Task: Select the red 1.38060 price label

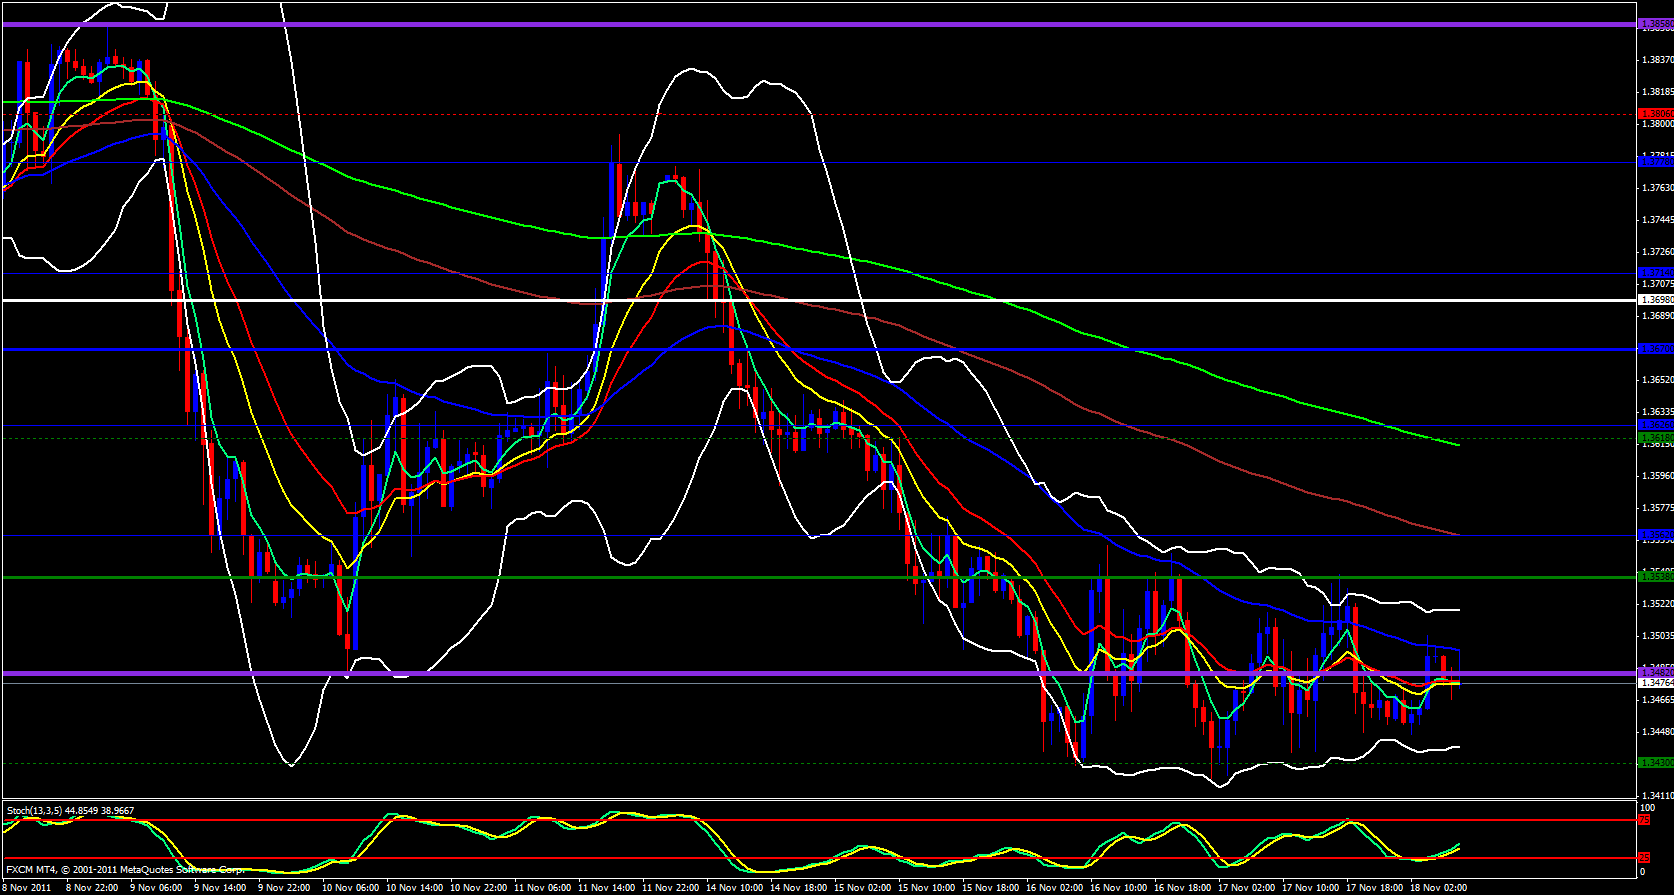Action: (1655, 114)
